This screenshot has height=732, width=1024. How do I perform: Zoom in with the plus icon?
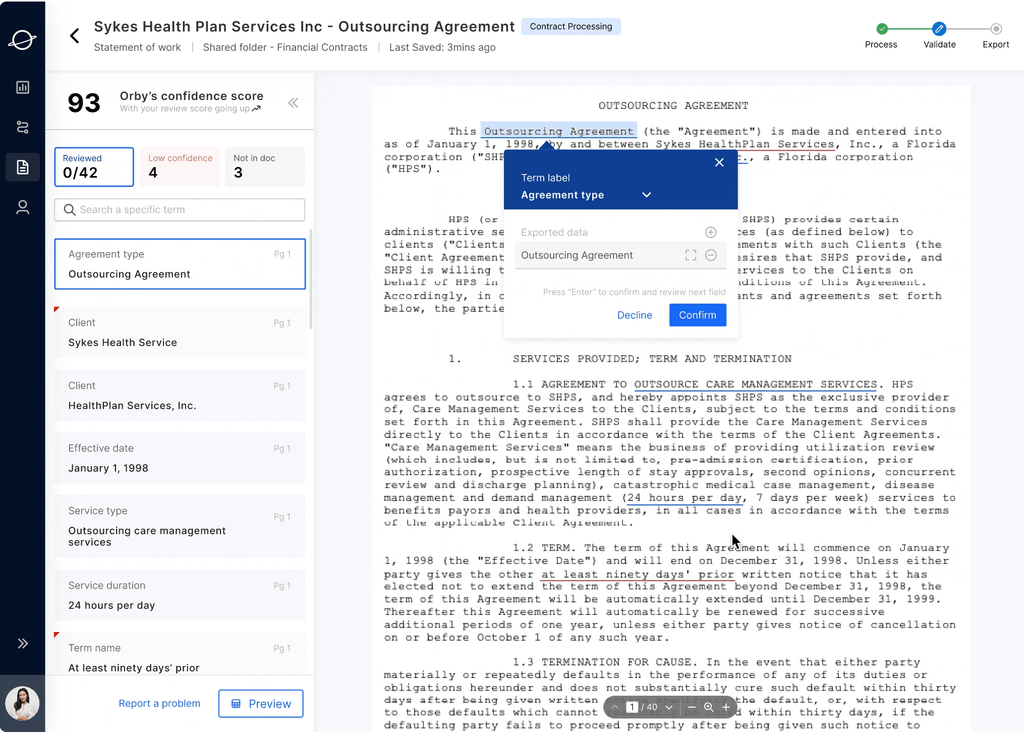point(726,707)
